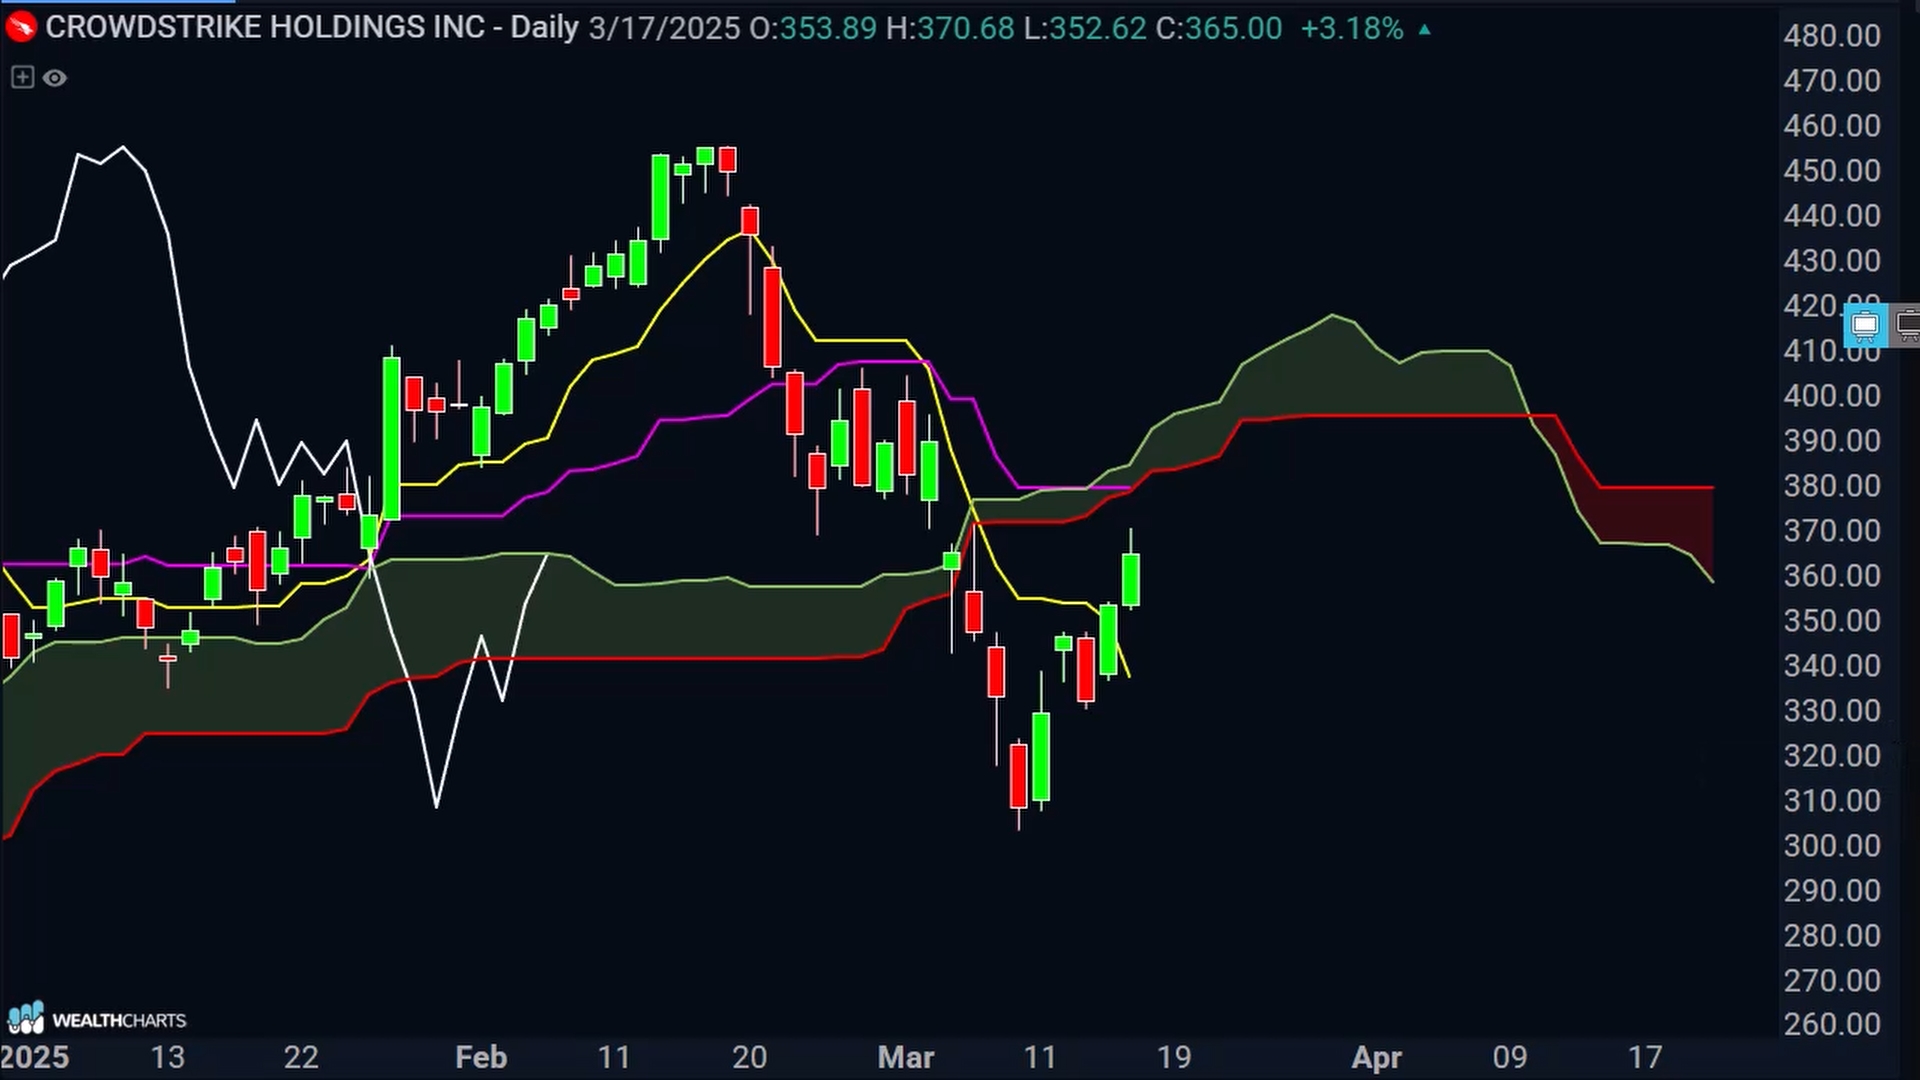Click the Feb label on the time axis
The height and width of the screenshot is (1080, 1920).
(x=481, y=1057)
